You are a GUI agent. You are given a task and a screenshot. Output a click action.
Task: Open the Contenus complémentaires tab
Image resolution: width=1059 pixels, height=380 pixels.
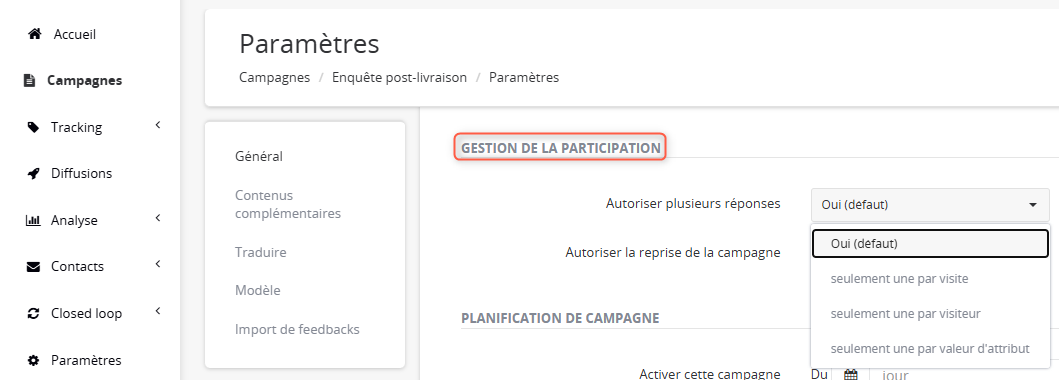pyautogui.click(x=288, y=205)
